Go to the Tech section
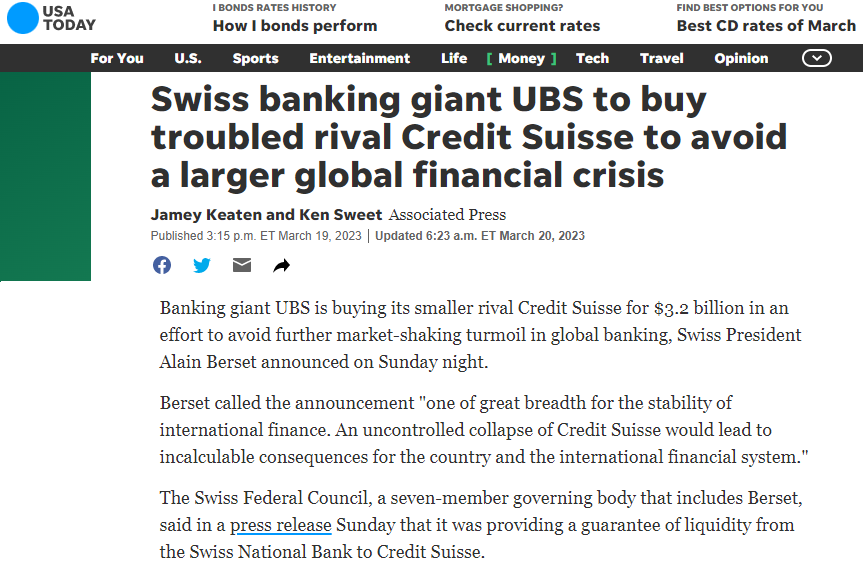Screen dimensions: 863x566 tap(592, 58)
